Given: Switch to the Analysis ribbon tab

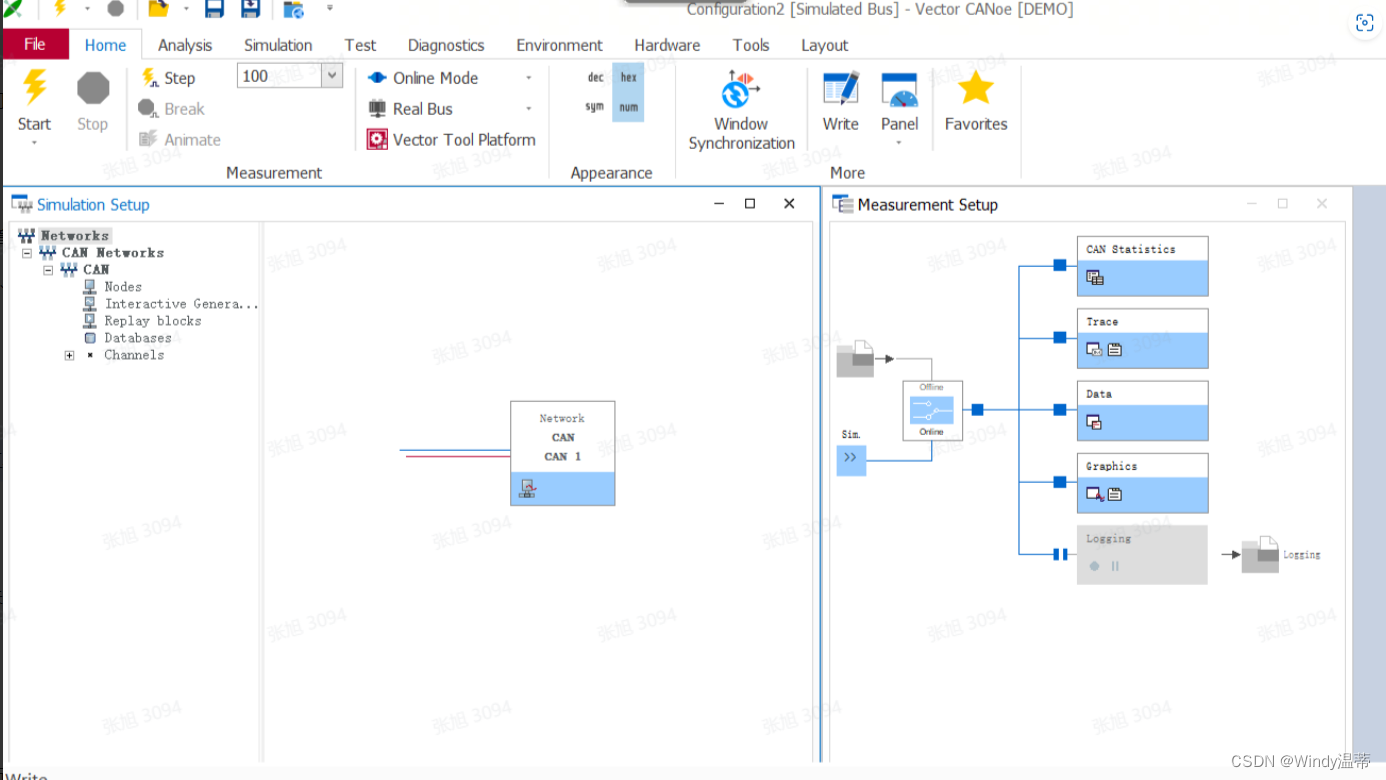Looking at the screenshot, I should tap(185, 45).
